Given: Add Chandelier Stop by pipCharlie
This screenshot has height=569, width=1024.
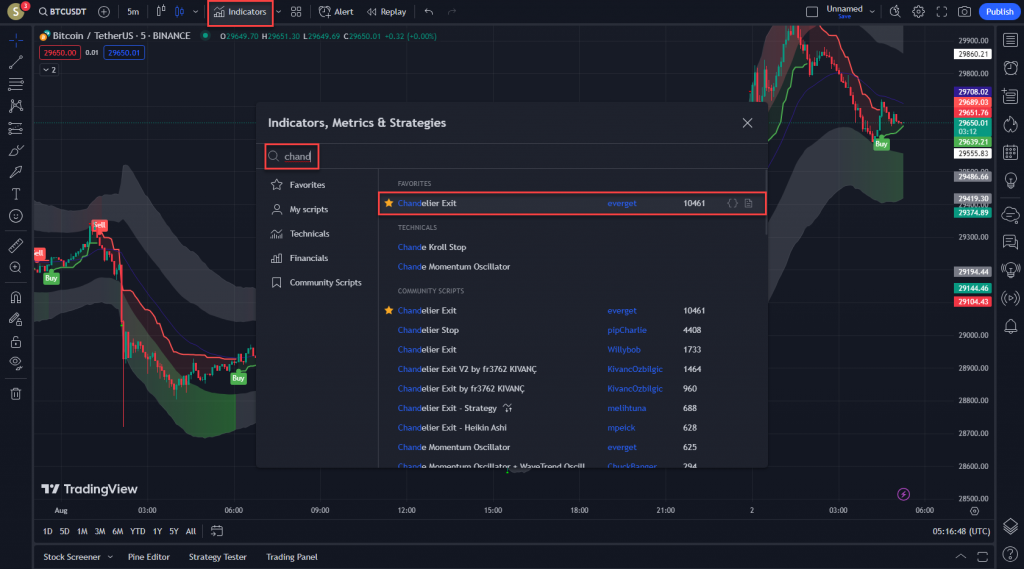Looking at the screenshot, I should pos(571,330).
